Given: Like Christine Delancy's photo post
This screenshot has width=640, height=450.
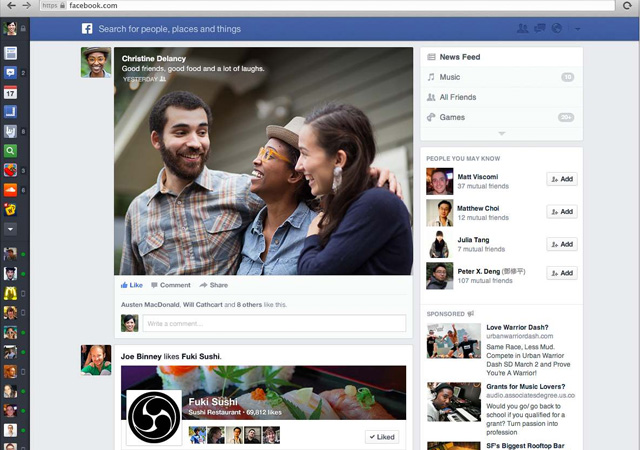Looking at the screenshot, I should pos(132,285).
